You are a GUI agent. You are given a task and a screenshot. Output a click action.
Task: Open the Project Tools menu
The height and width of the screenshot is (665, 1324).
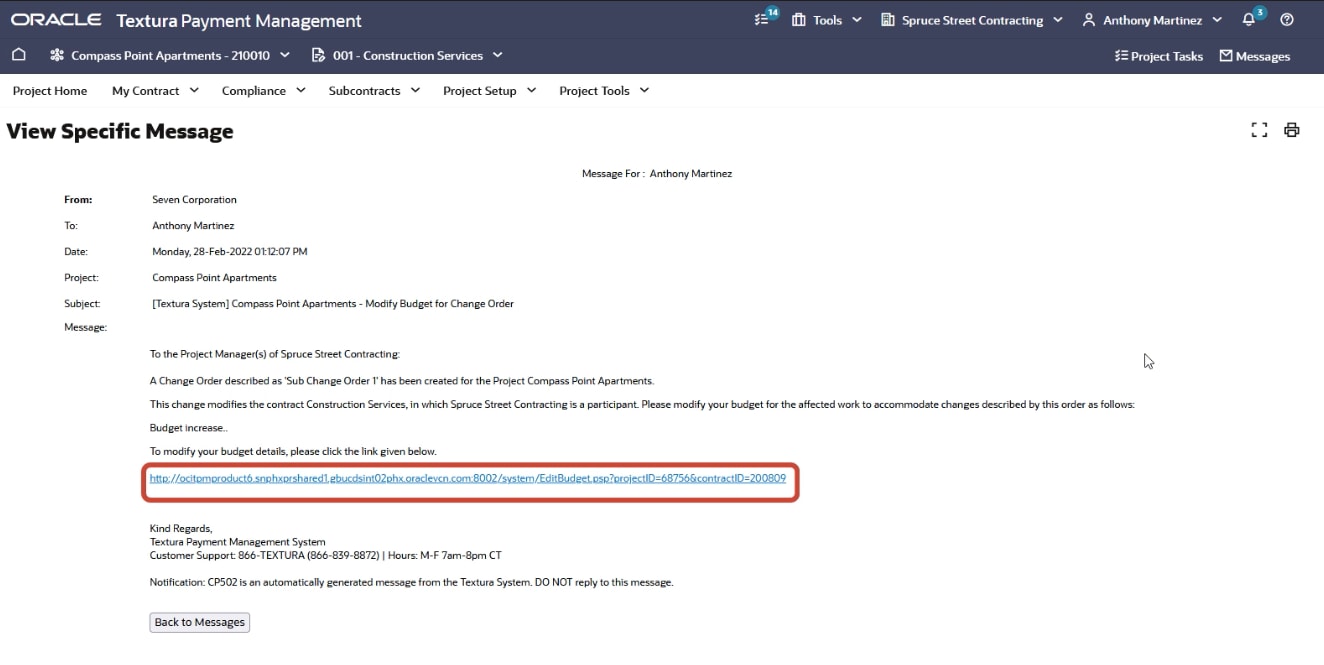pyautogui.click(x=604, y=90)
